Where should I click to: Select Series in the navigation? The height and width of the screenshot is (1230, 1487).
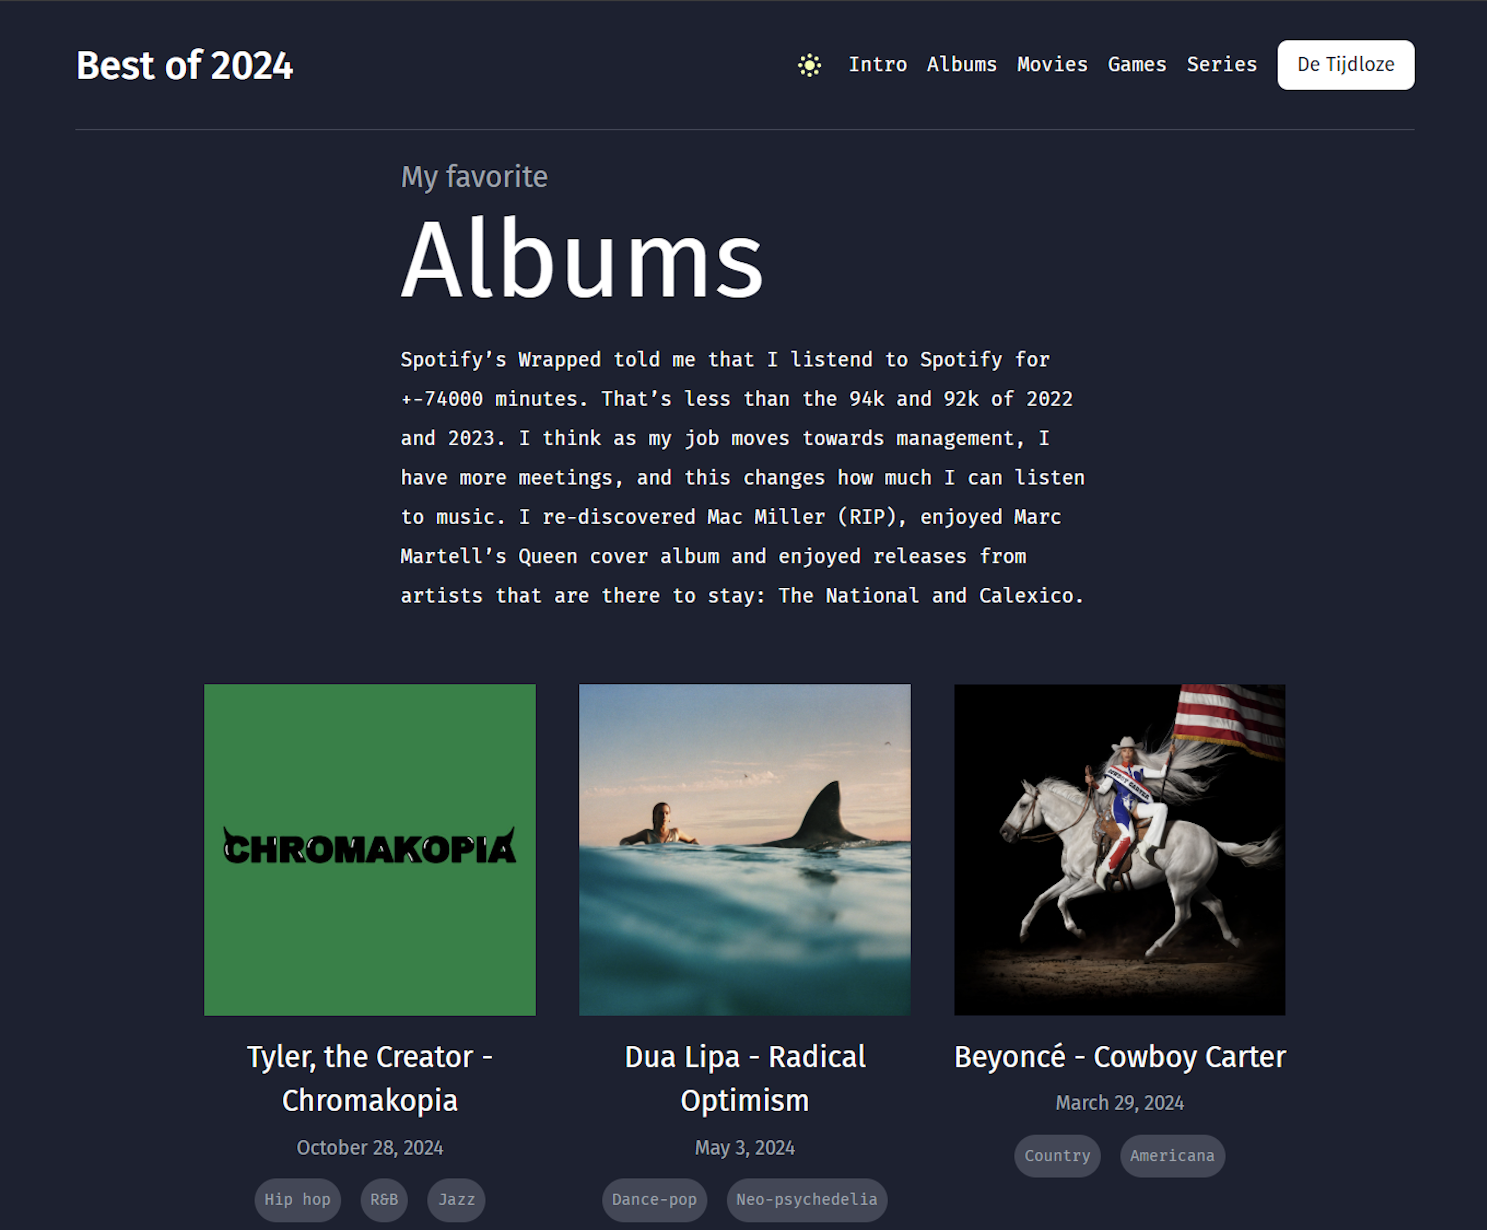tap(1221, 64)
